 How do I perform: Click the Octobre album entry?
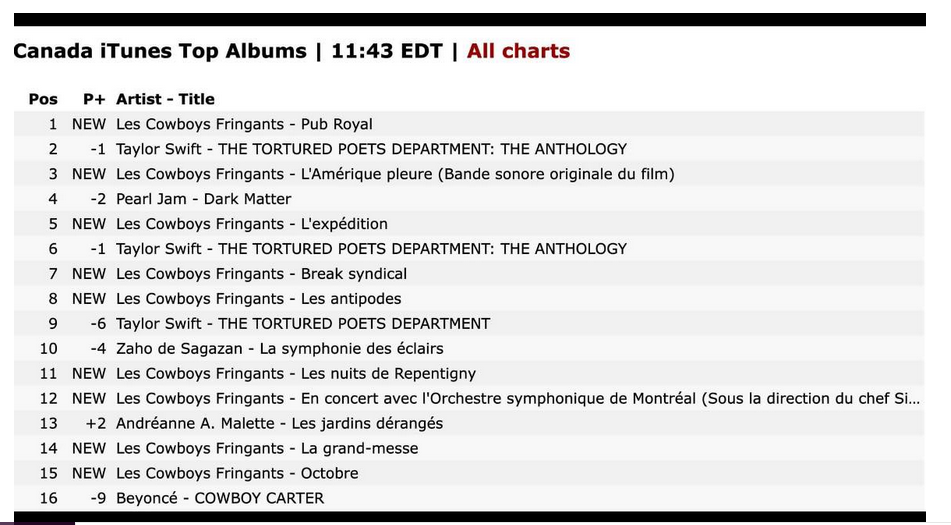(237, 474)
